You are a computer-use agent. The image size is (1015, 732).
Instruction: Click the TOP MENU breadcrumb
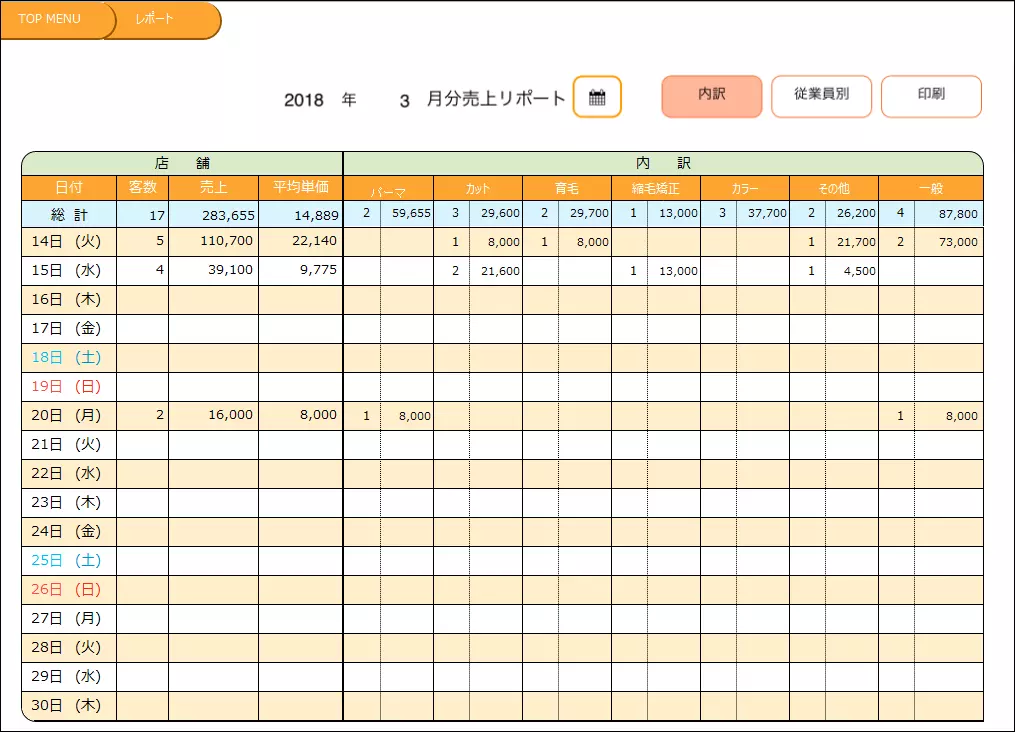click(x=50, y=19)
